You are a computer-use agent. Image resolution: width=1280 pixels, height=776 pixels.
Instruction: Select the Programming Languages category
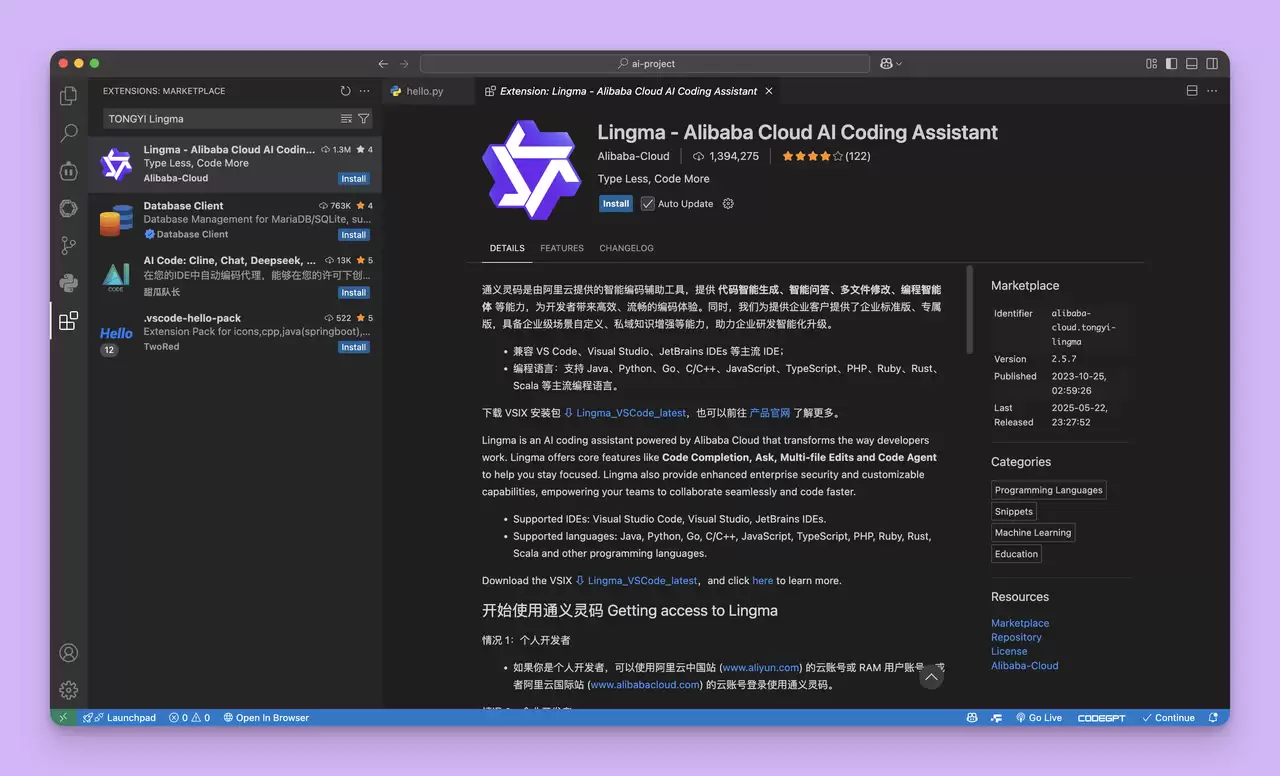[1049, 490]
